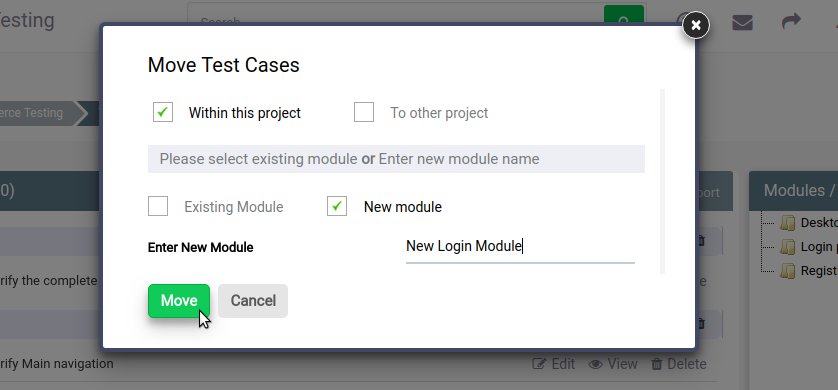Screen dimensions: 838x390
Task: Open the mail envelope icon in header
Action: pyautogui.click(x=742, y=23)
